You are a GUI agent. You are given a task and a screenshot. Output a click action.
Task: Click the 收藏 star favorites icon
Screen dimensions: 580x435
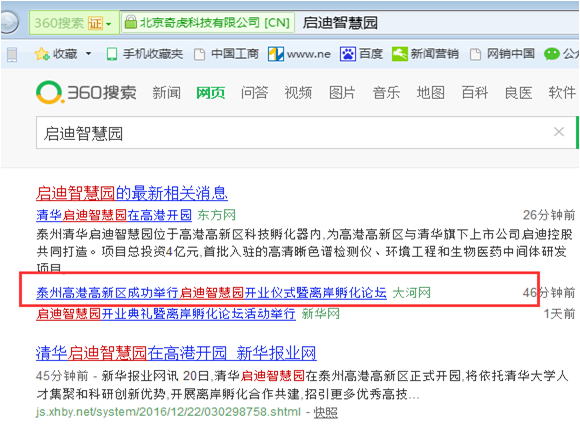tap(42, 54)
